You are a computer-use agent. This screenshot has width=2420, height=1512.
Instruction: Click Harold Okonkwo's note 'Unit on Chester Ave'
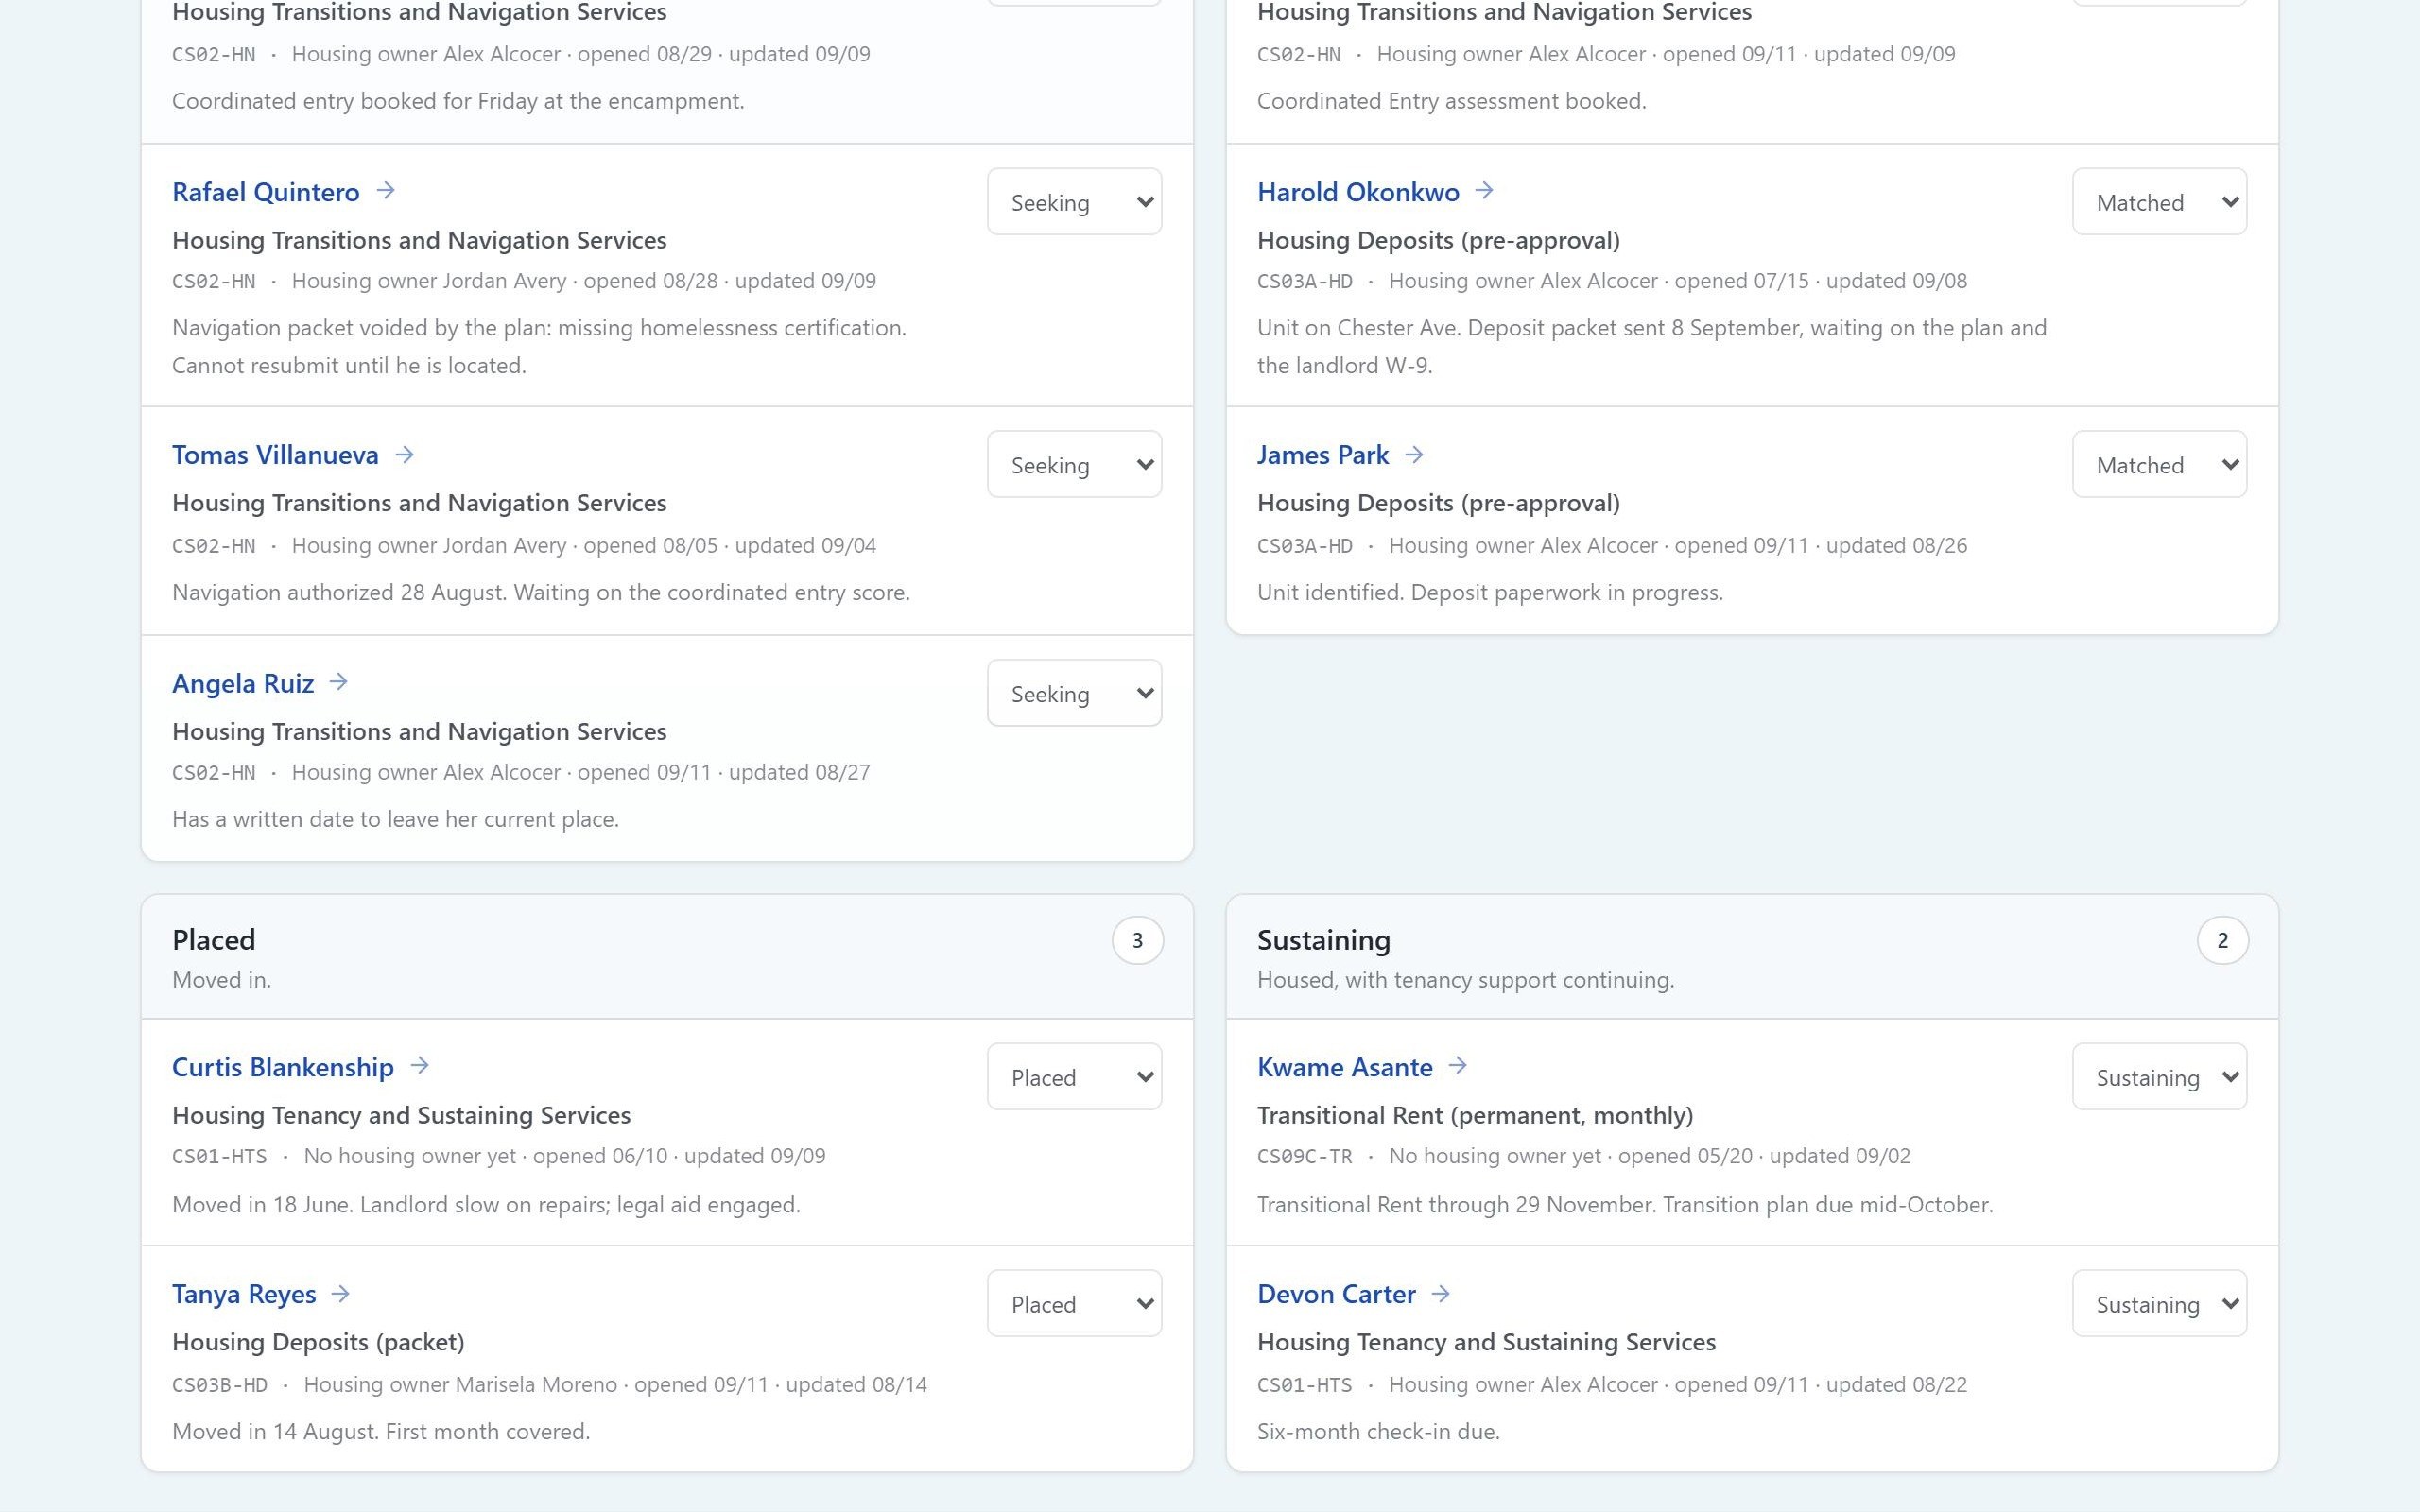pyautogui.click(x=1652, y=347)
